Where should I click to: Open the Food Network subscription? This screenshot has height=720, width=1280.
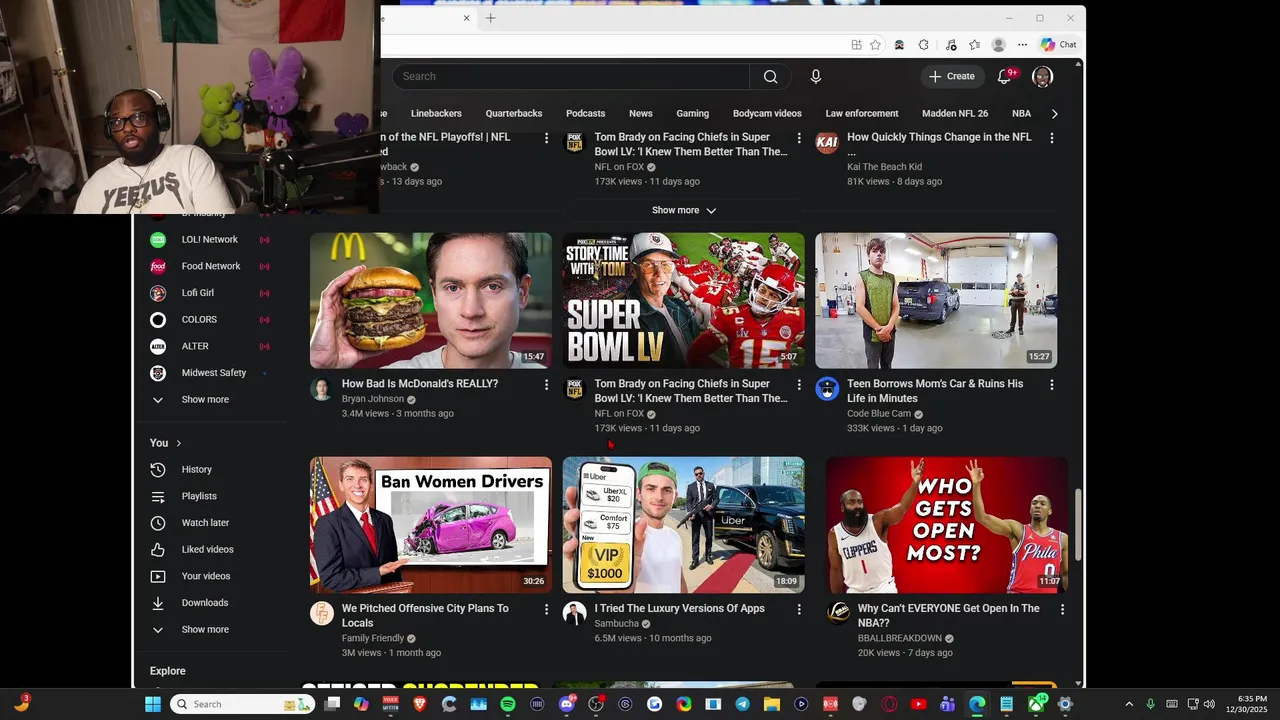(x=211, y=266)
